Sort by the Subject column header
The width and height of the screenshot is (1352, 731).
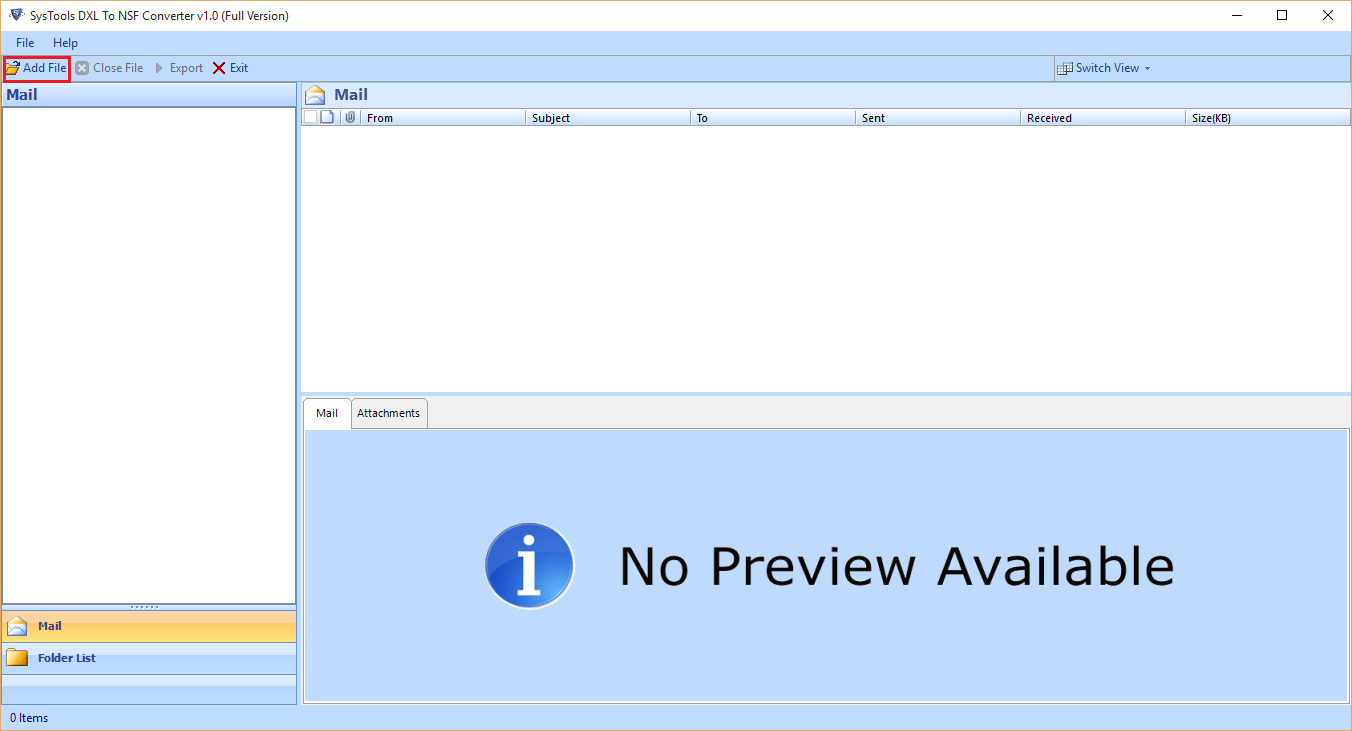point(608,118)
